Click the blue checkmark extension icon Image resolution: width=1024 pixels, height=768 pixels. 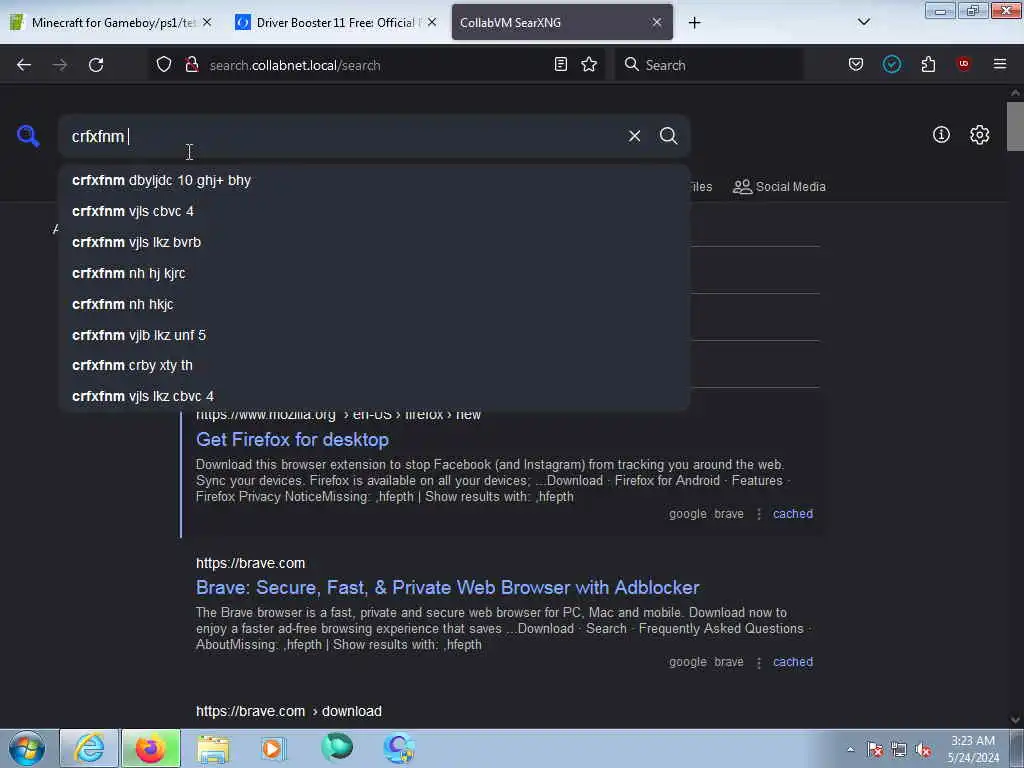[892, 64]
